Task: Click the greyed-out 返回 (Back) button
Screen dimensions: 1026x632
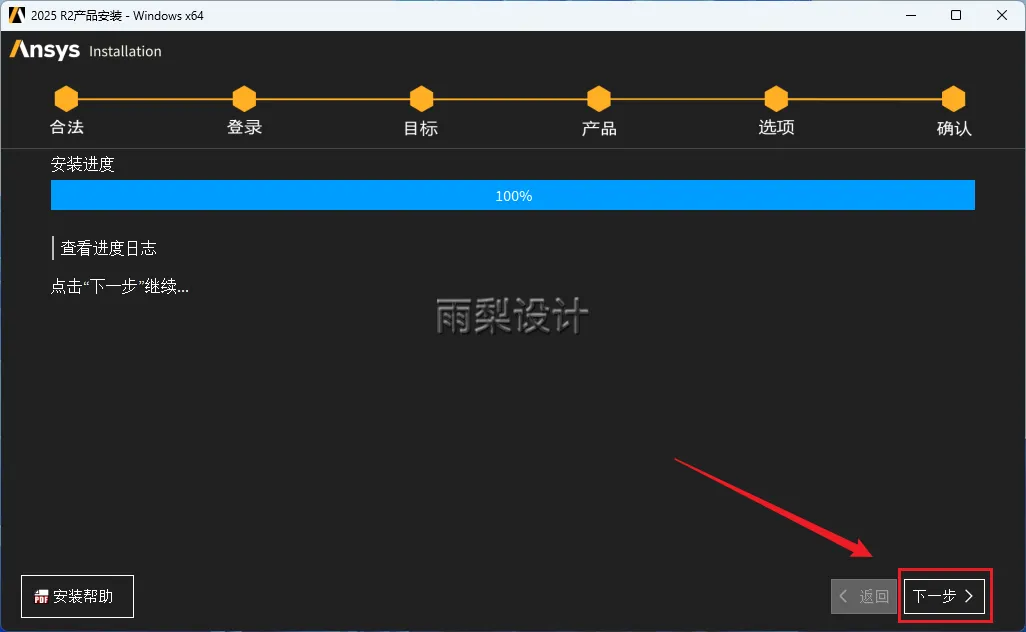Action: coord(864,596)
